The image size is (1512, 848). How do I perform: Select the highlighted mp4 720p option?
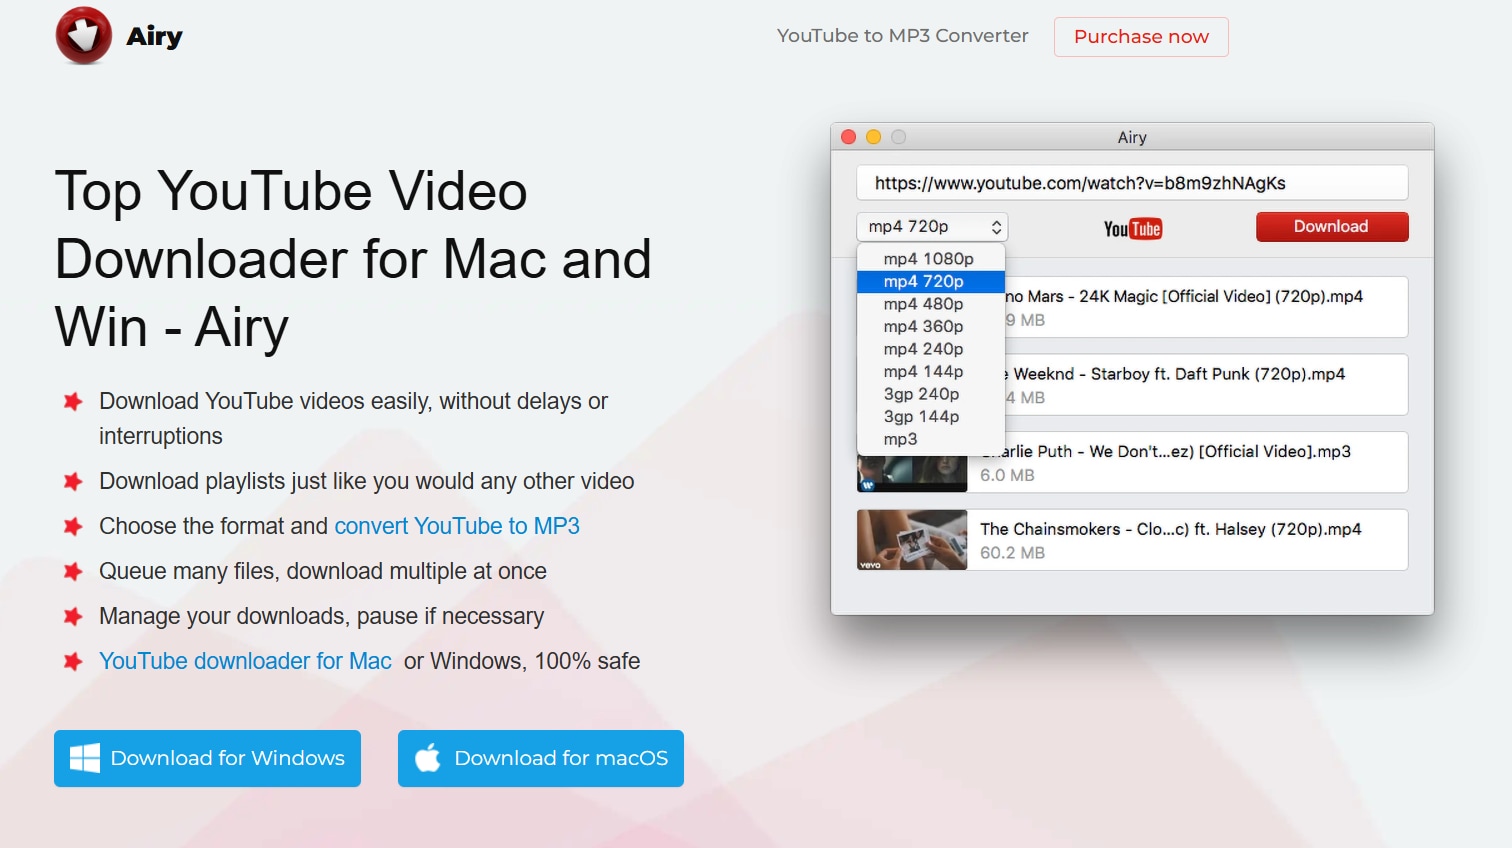click(x=931, y=282)
